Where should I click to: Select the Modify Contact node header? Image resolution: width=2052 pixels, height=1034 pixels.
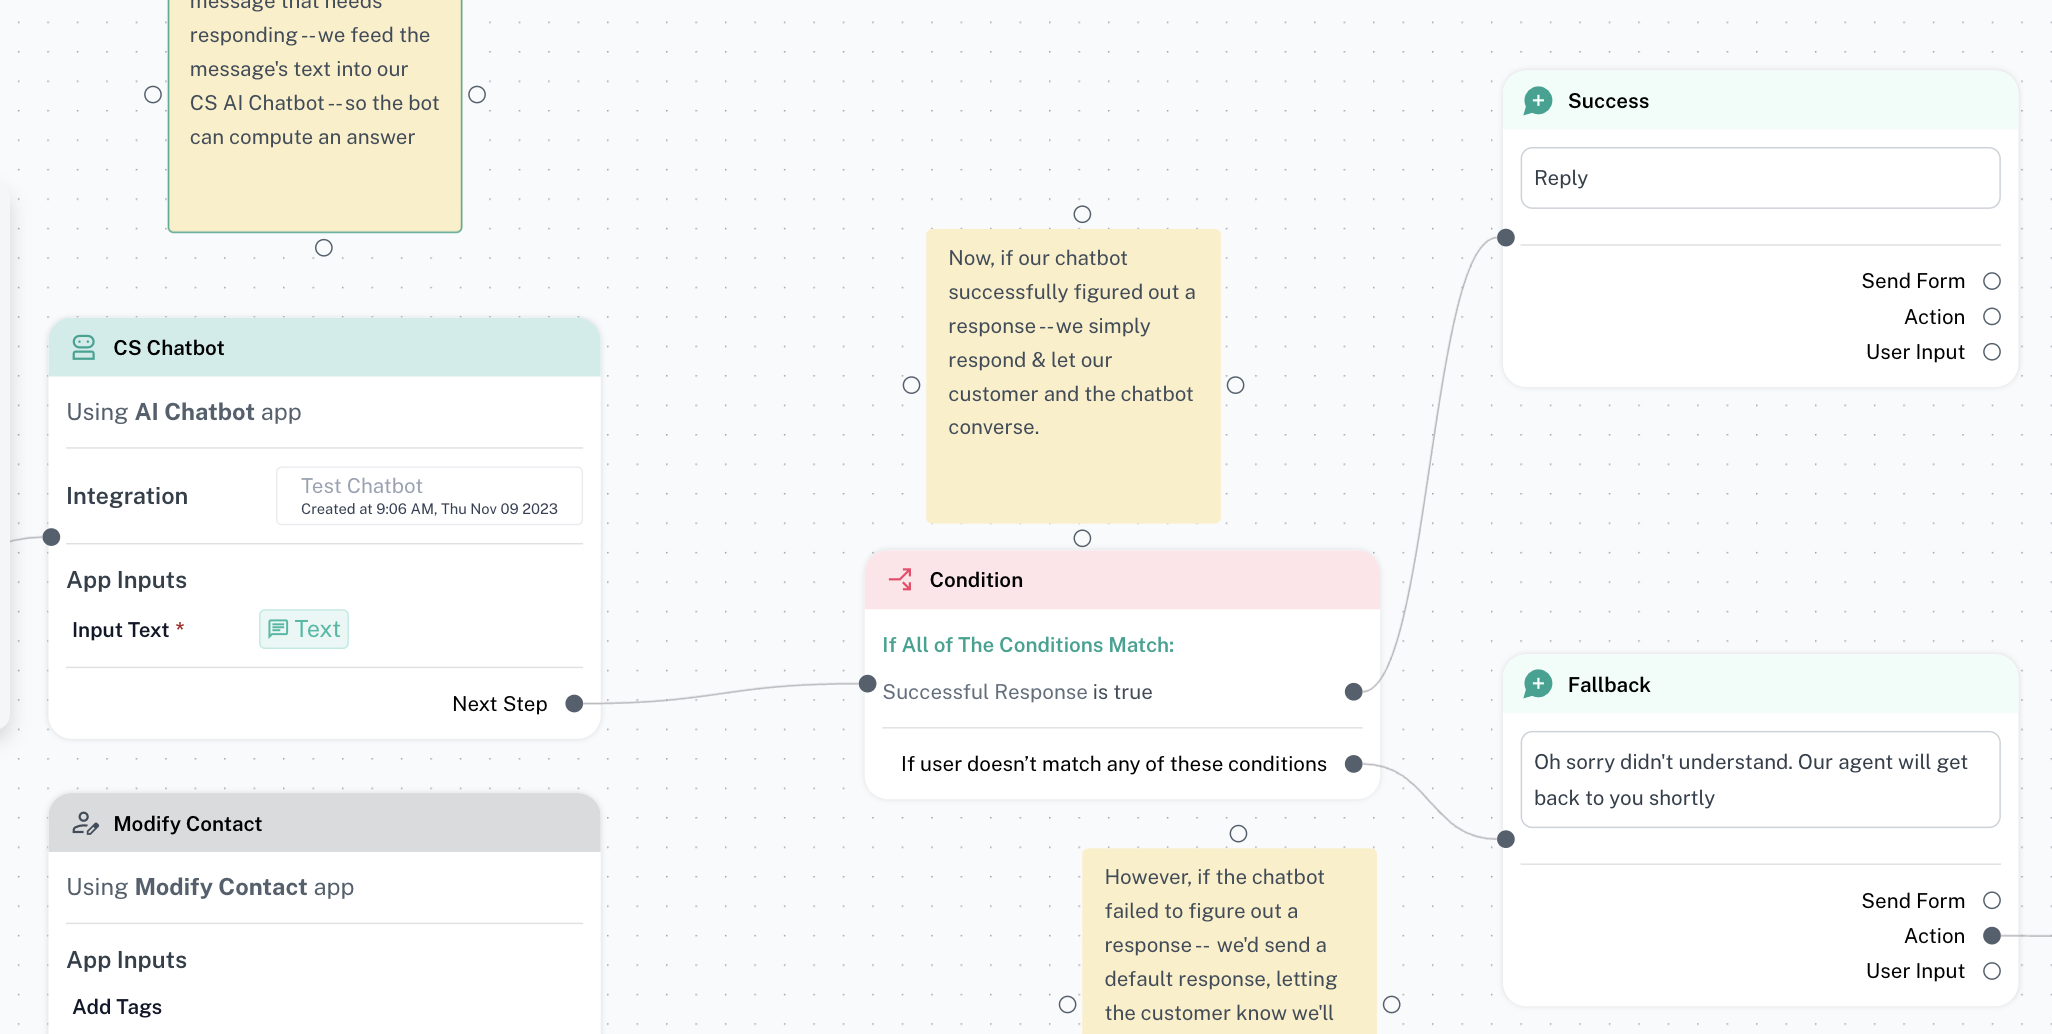point(324,824)
